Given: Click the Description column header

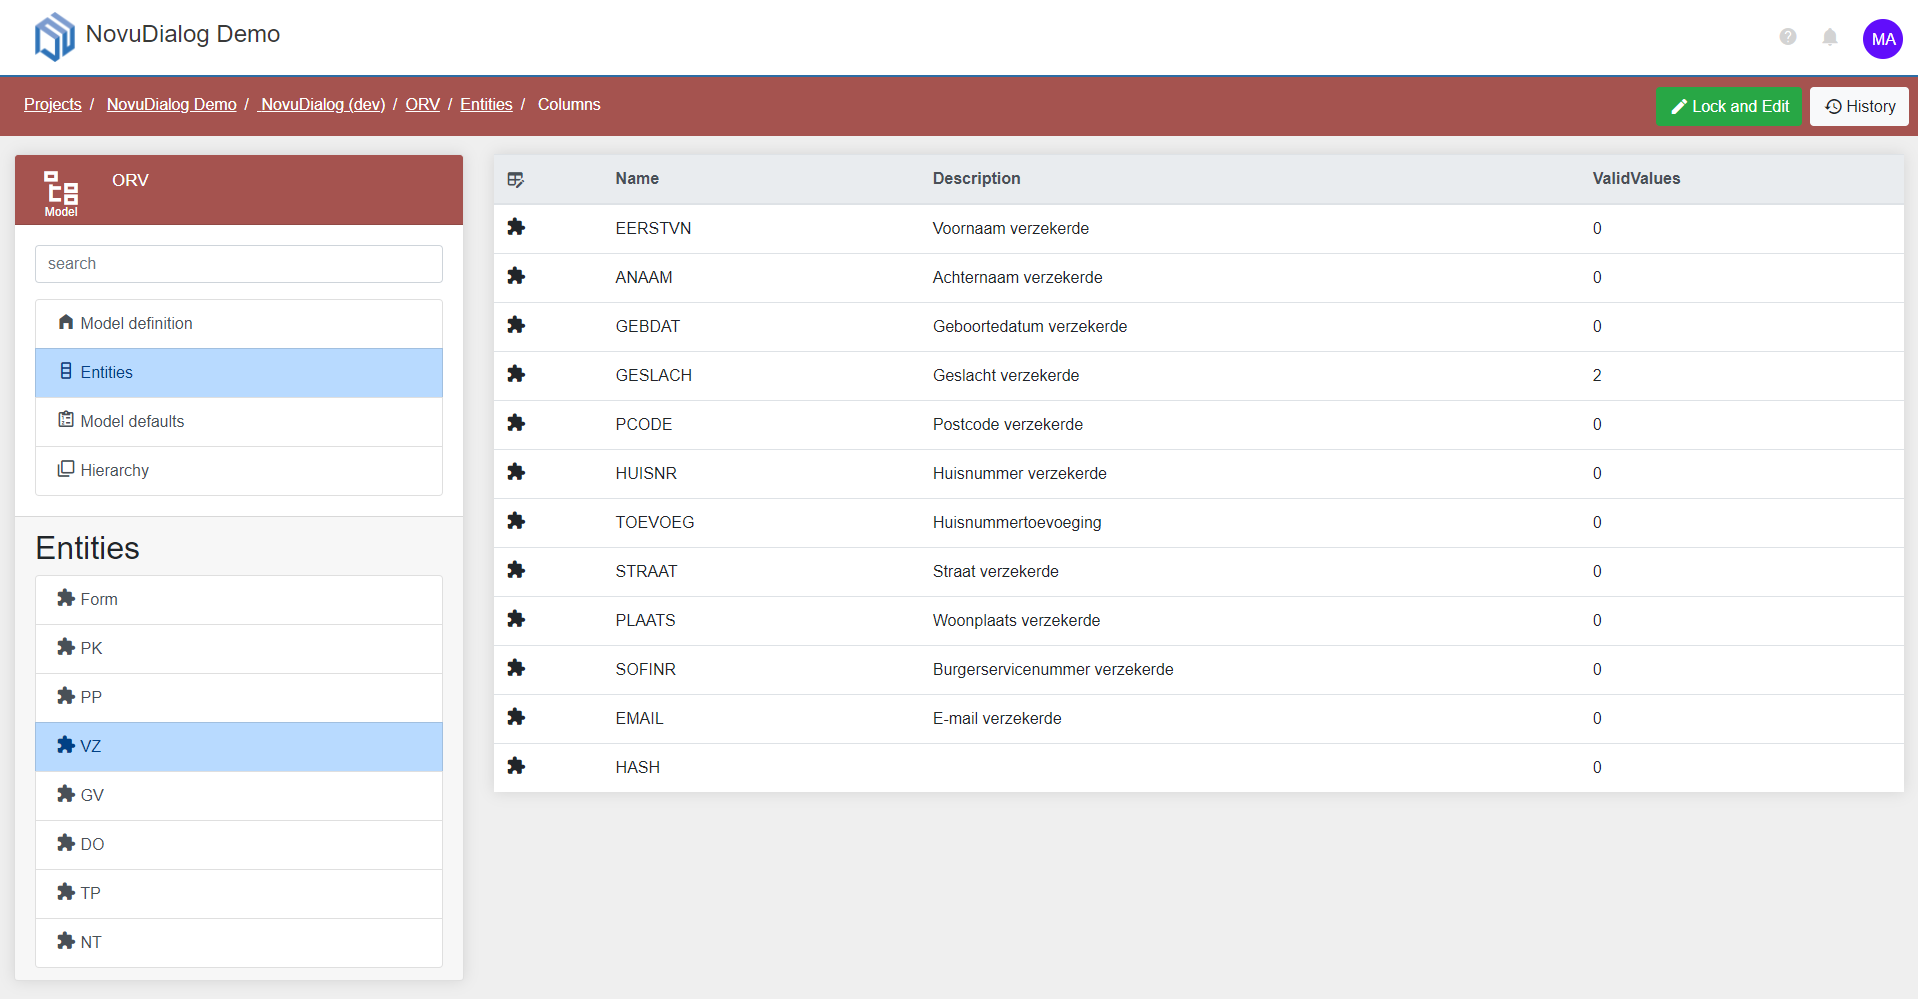Looking at the screenshot, I should (976, 178).
